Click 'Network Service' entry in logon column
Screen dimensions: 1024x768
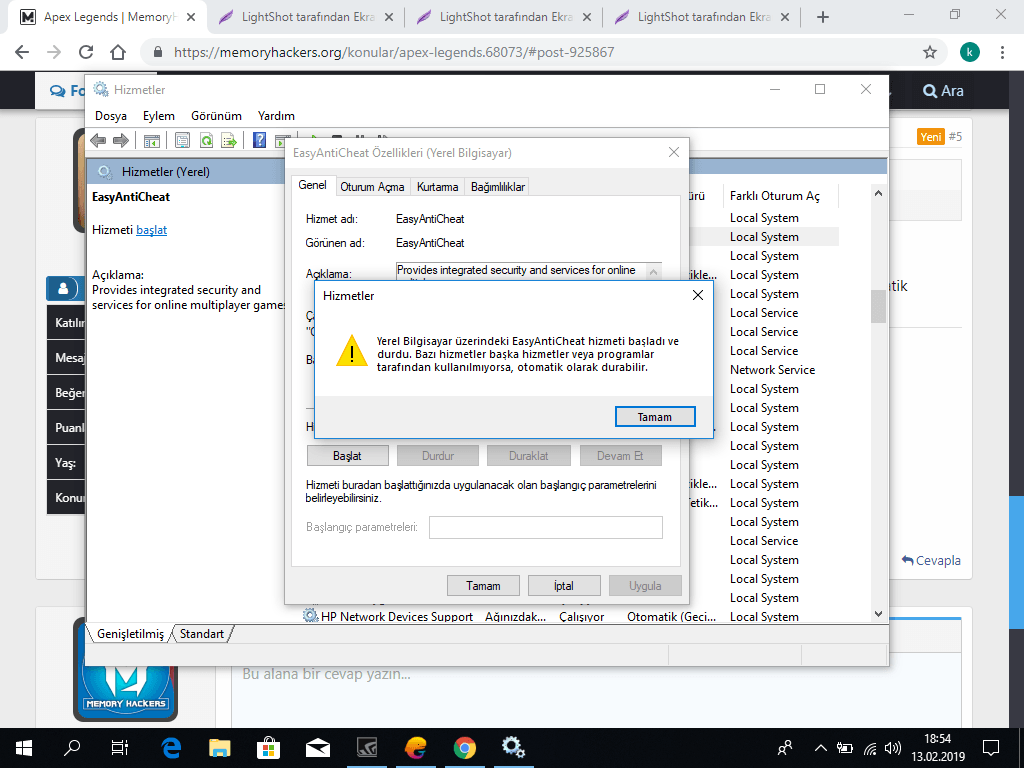pos(773,370)
